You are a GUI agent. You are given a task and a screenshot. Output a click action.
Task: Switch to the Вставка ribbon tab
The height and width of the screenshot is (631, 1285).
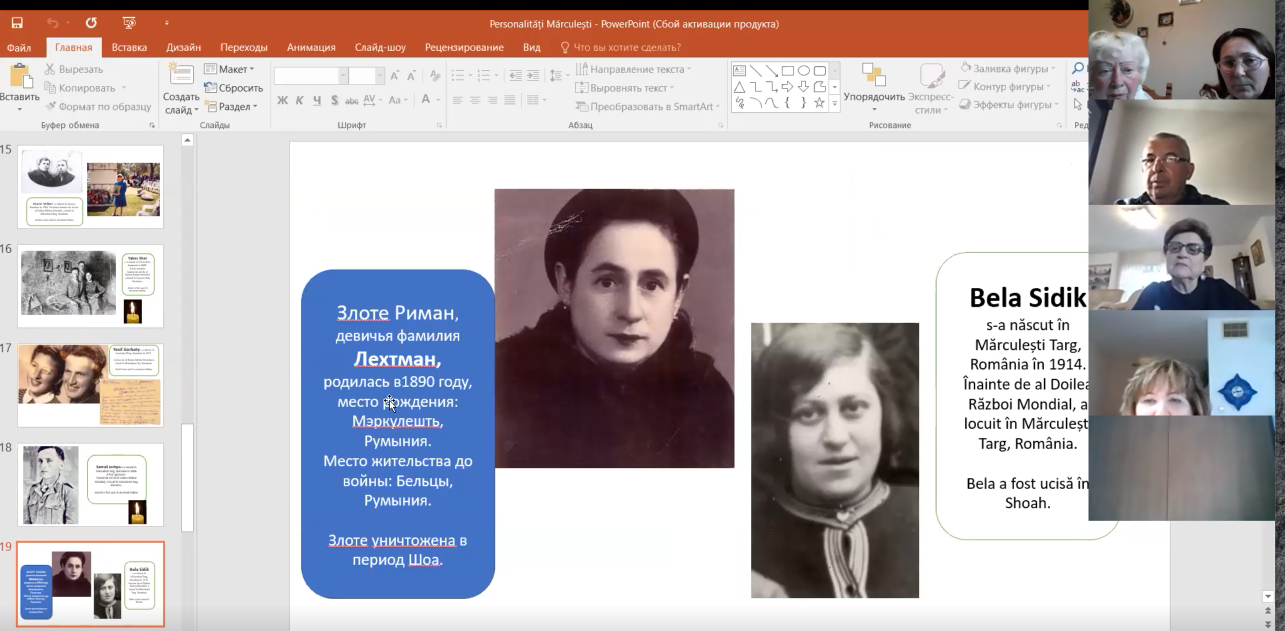[129, 47]
